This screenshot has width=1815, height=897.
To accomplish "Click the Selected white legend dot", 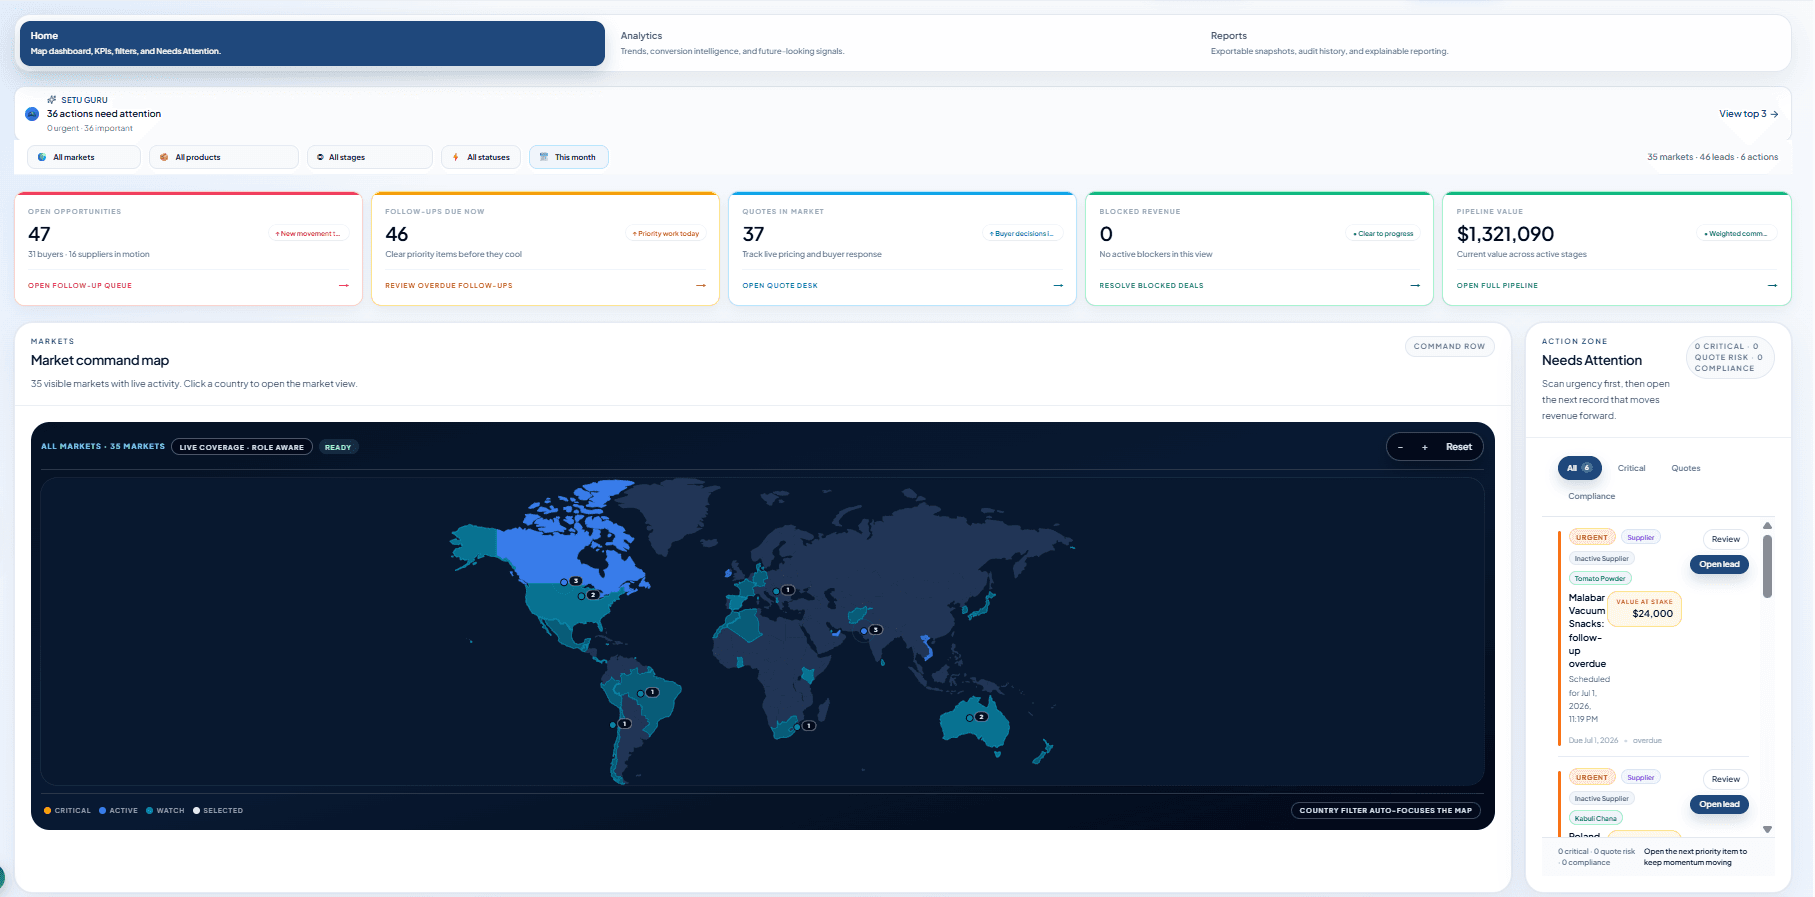I will [196, 811].
